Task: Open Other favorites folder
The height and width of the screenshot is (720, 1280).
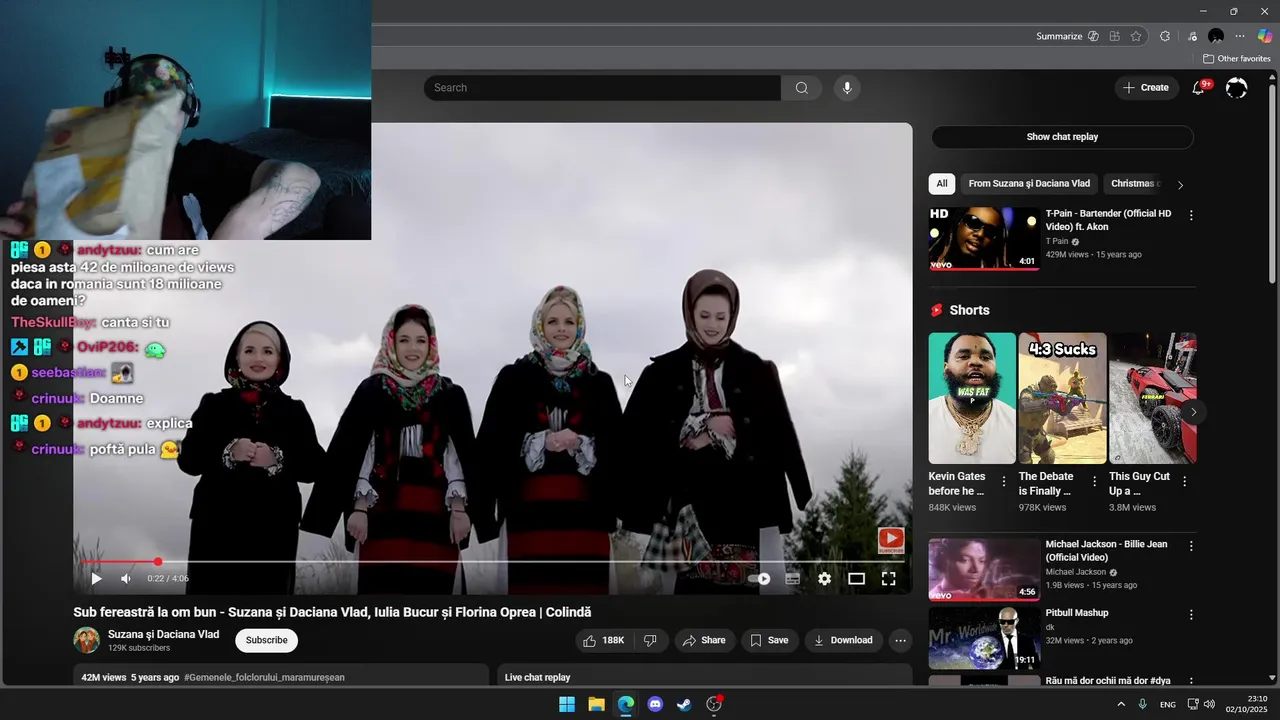Action: (x=1237, y=59)
